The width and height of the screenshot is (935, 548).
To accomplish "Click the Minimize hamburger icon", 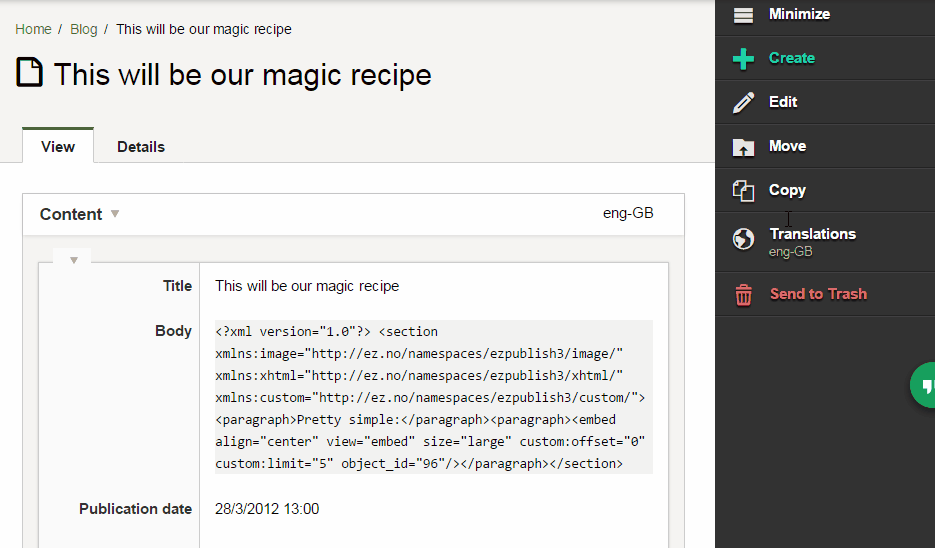I will (743, 15).
